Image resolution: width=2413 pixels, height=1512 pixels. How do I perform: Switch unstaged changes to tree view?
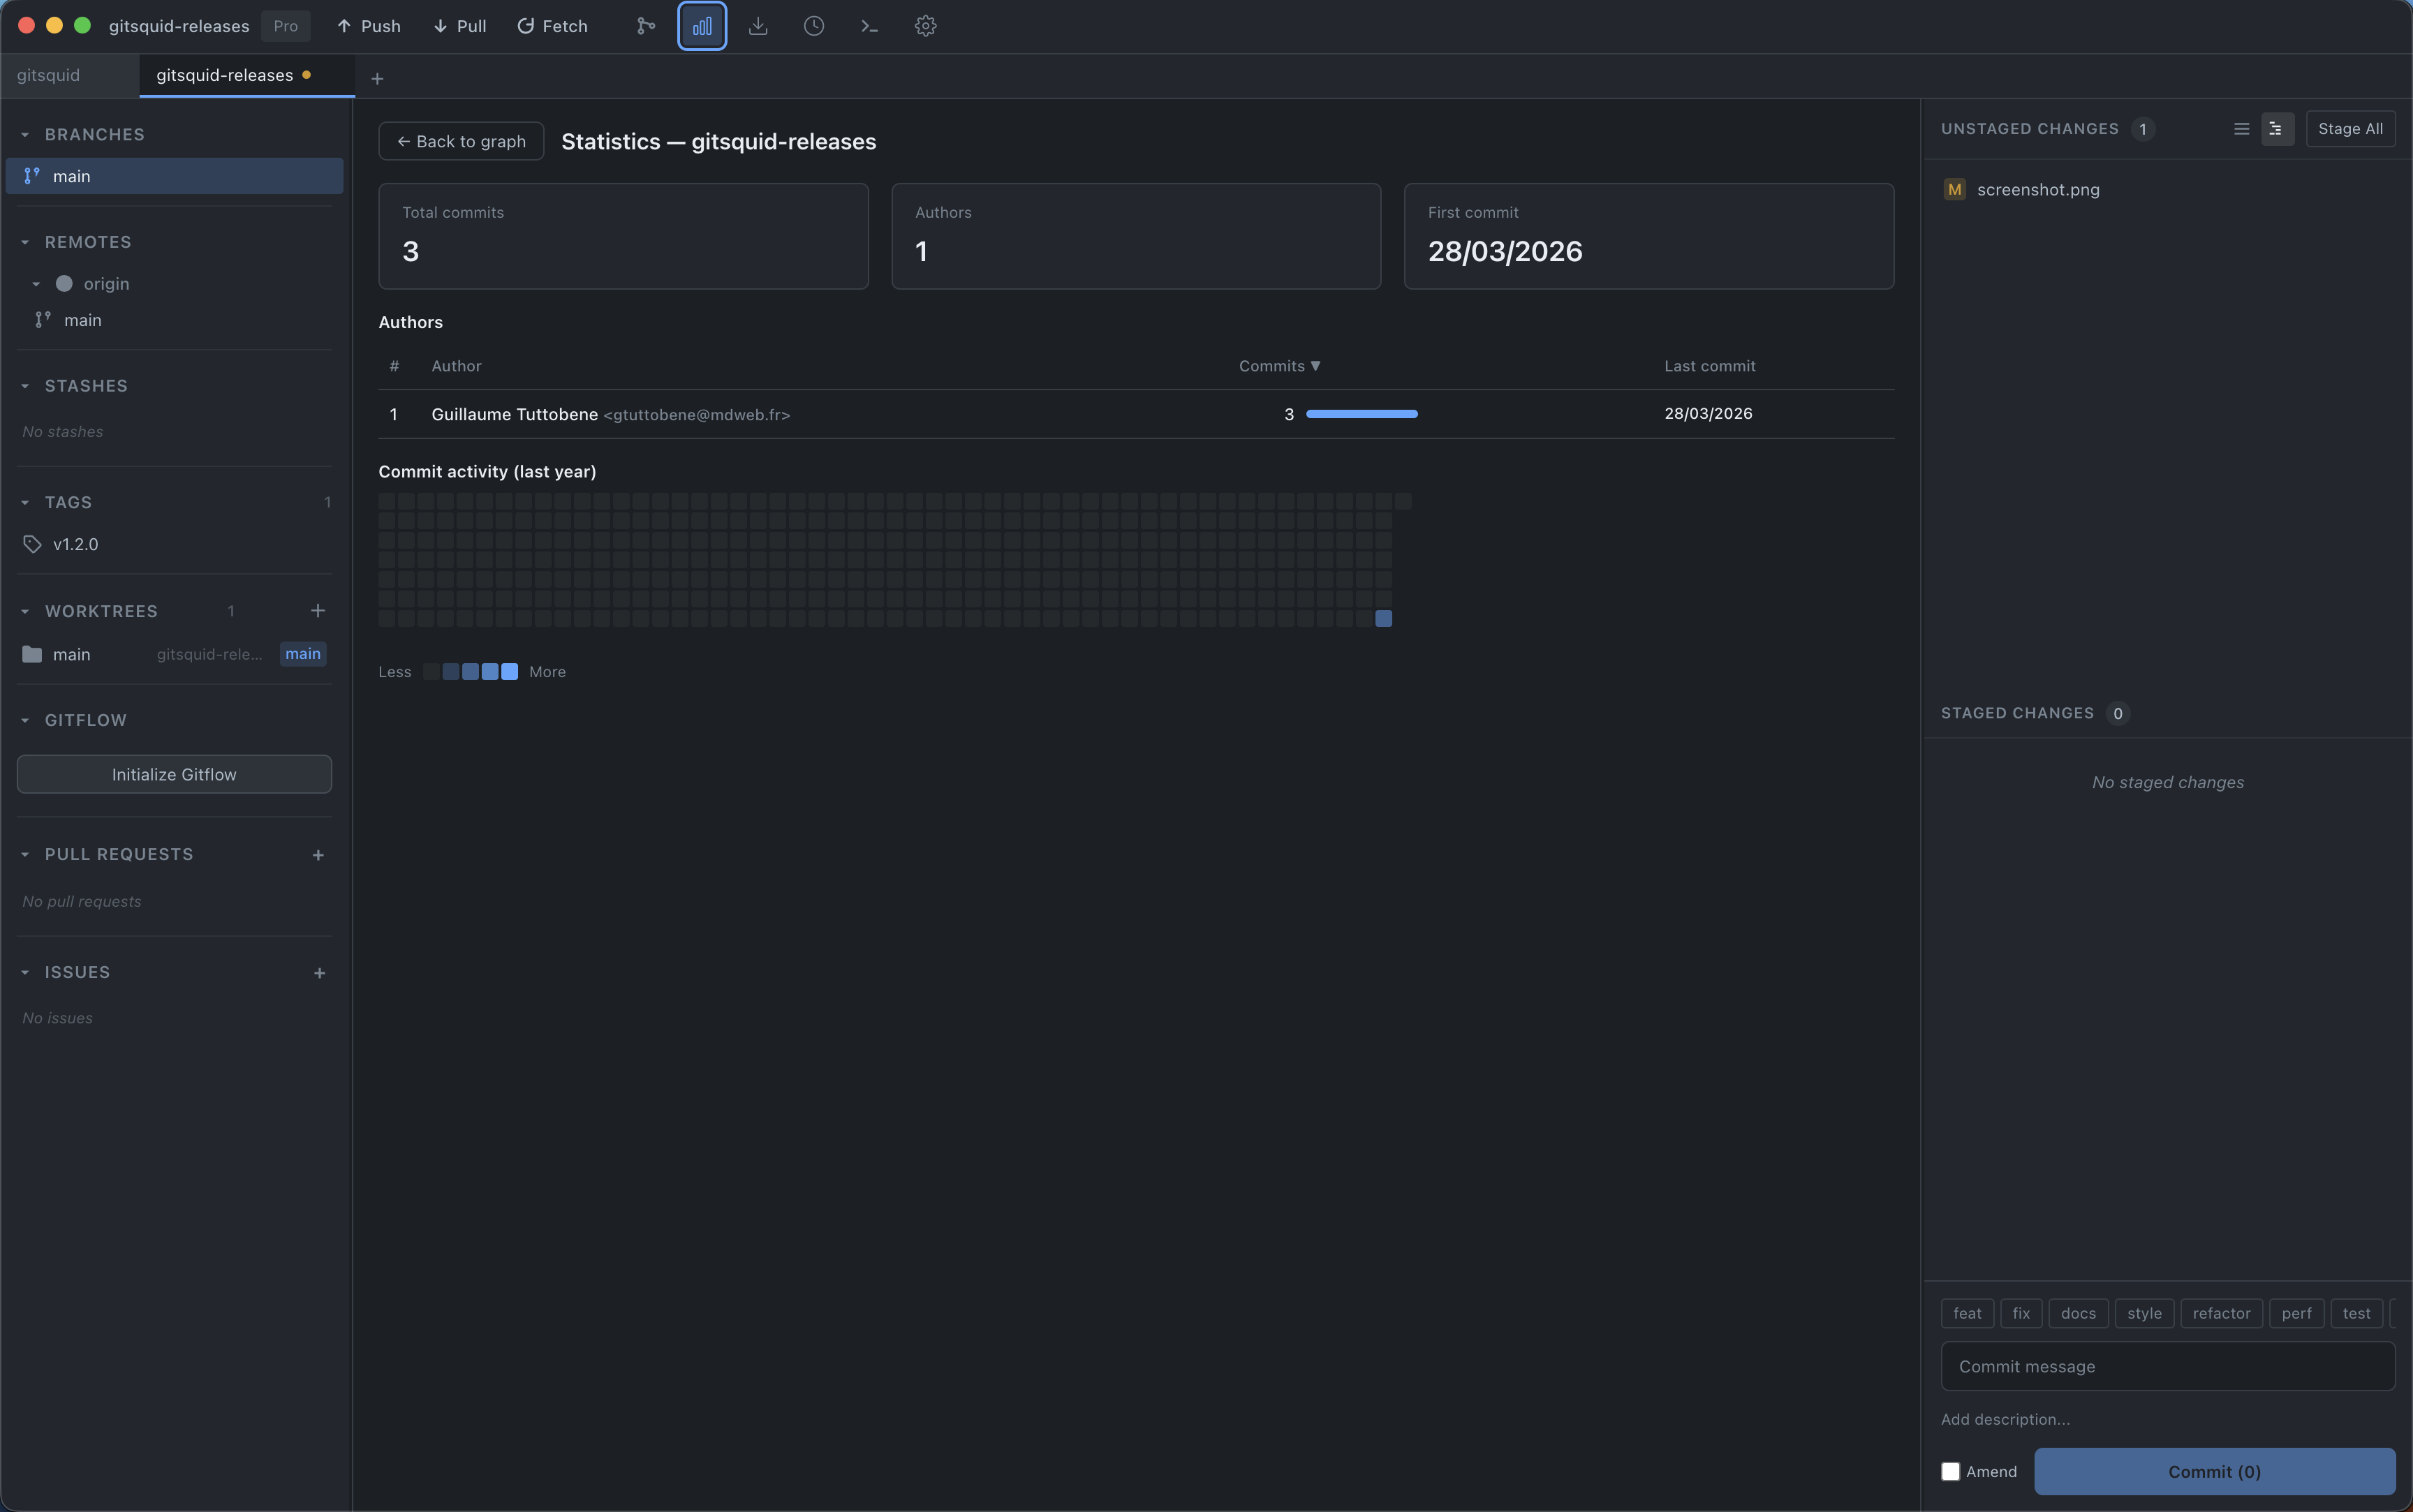pyautogui.click(x=2276, y=128)
